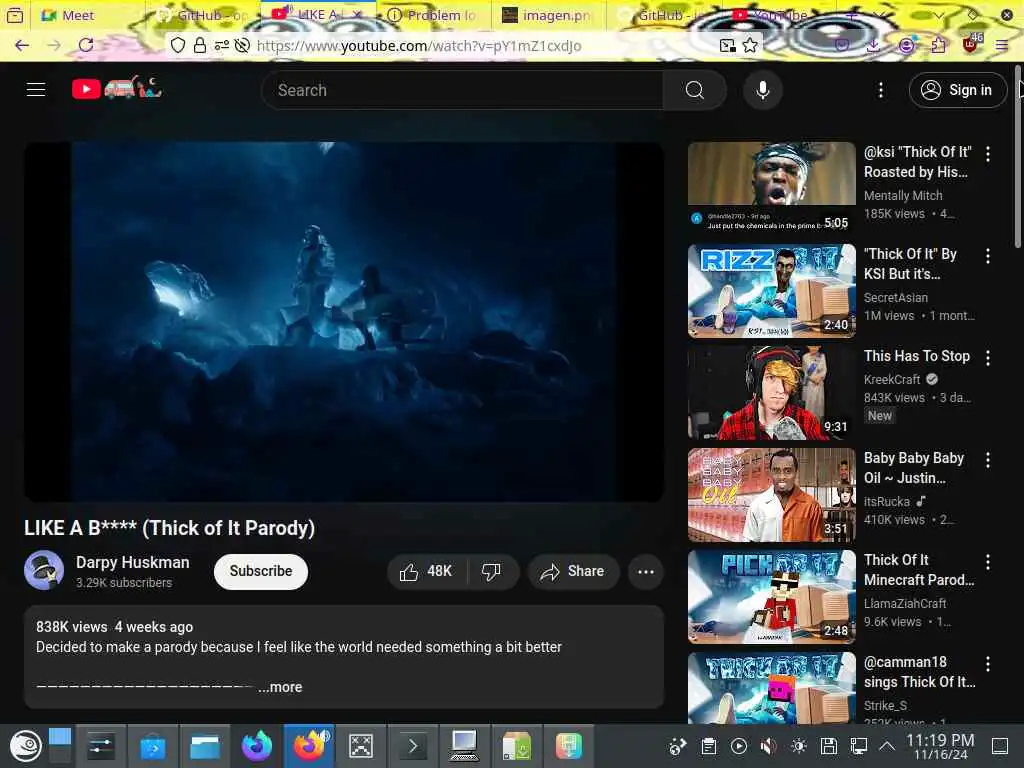The height and width of the screenshot is (768, 1024).
Task: Expand the hidden system tray icons arrow
Action: [887, 746]
